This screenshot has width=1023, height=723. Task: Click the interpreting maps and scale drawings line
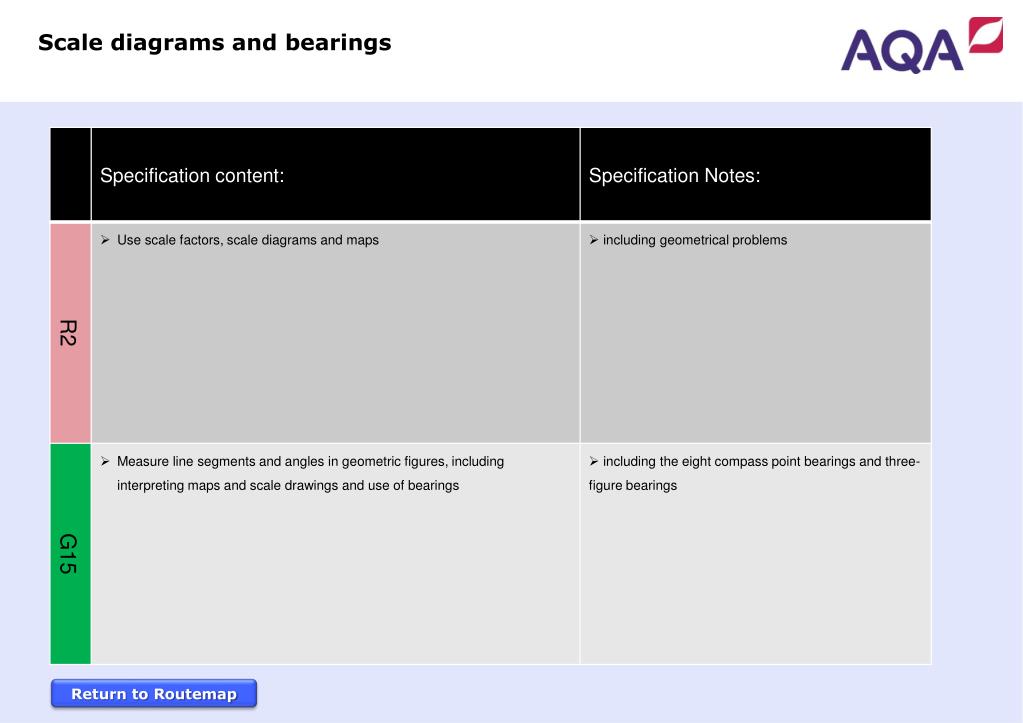point(288,485)
